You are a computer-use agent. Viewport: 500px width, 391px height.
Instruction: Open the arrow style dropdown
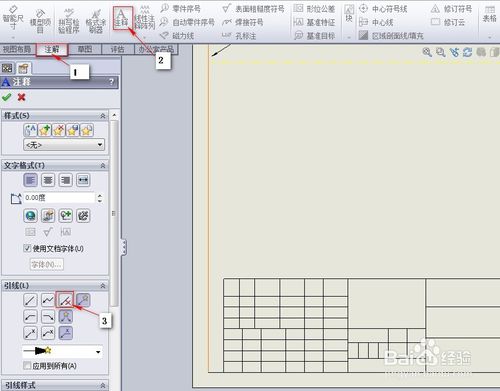coord(63,351)
